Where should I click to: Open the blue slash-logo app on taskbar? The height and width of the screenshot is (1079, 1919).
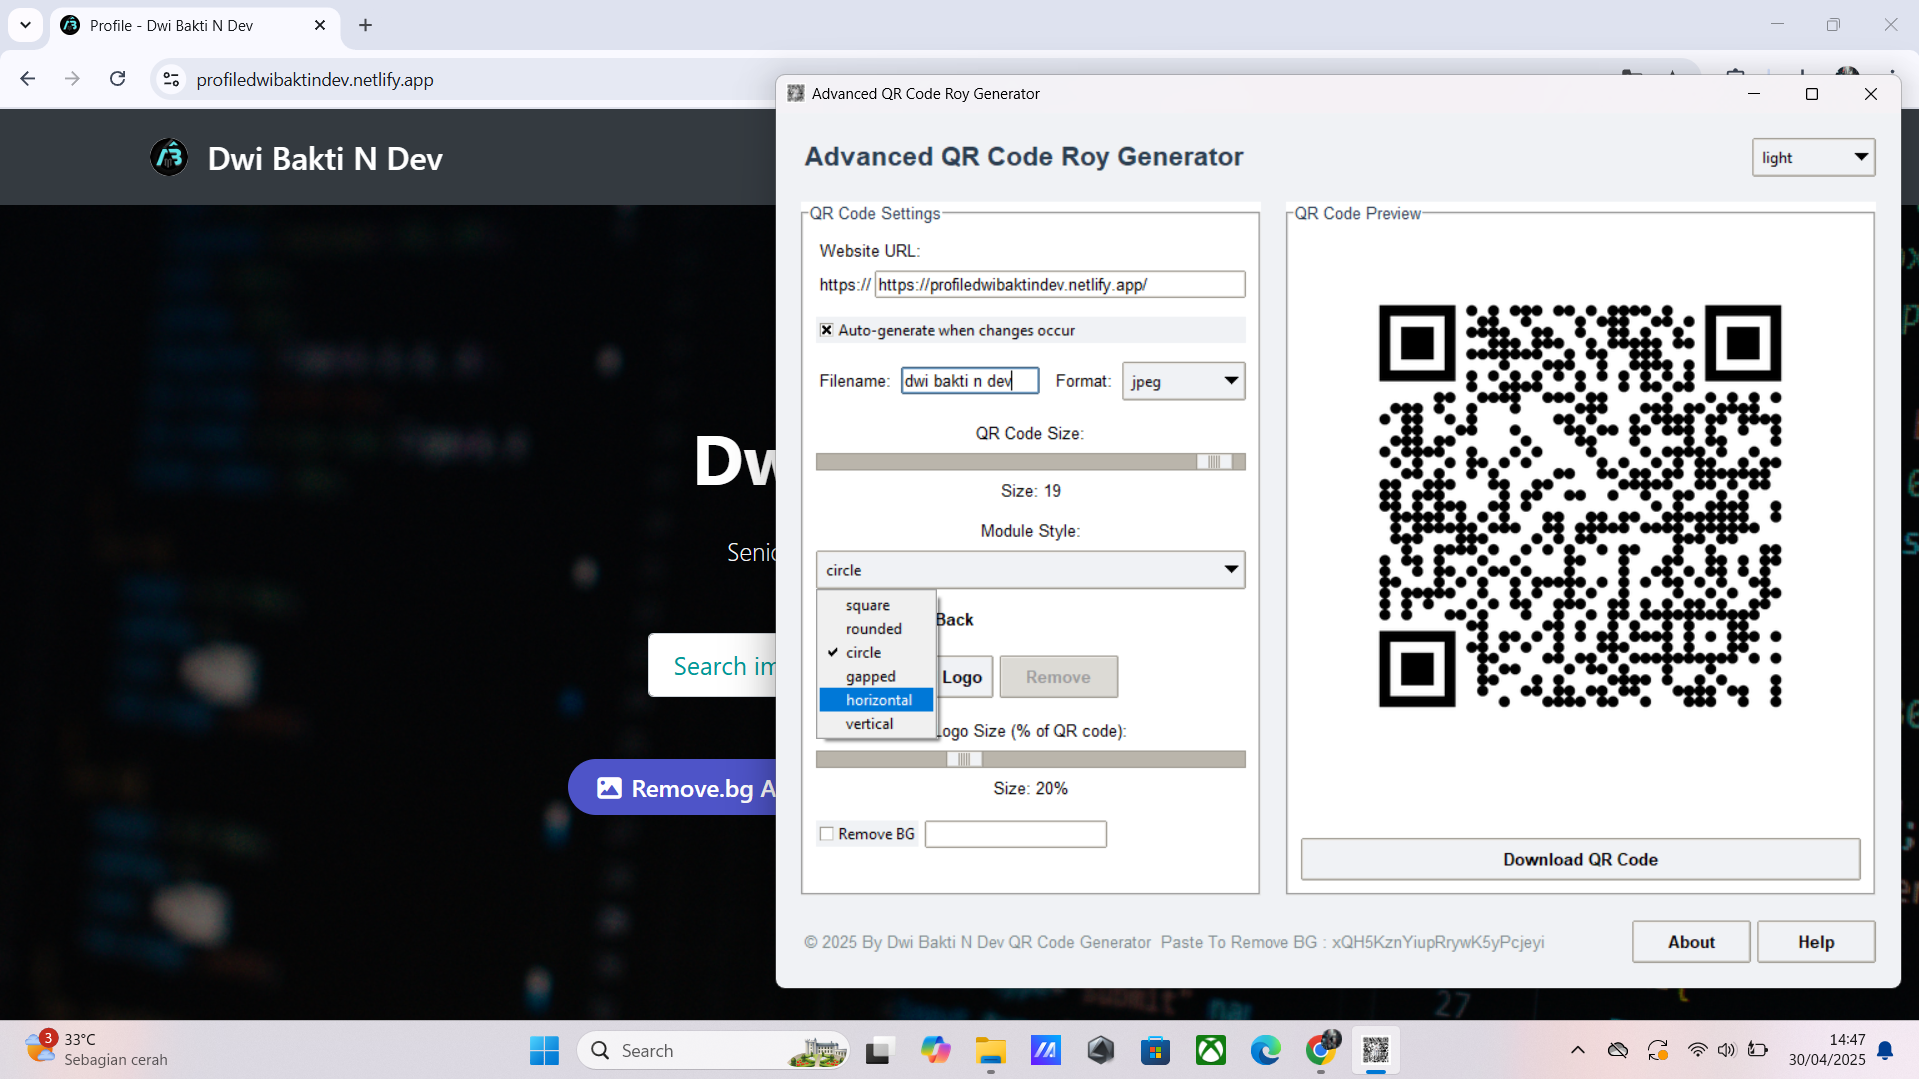[x=1046, y=1051]
